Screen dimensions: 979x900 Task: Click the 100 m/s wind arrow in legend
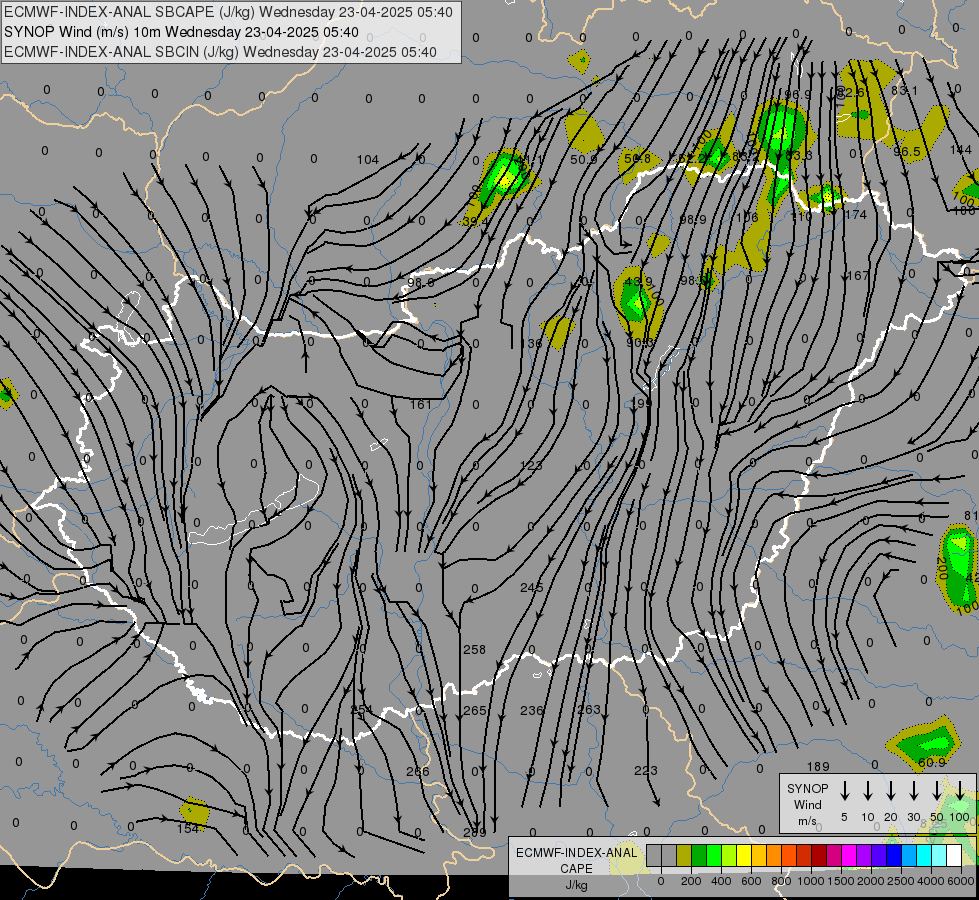pos(960,790)
